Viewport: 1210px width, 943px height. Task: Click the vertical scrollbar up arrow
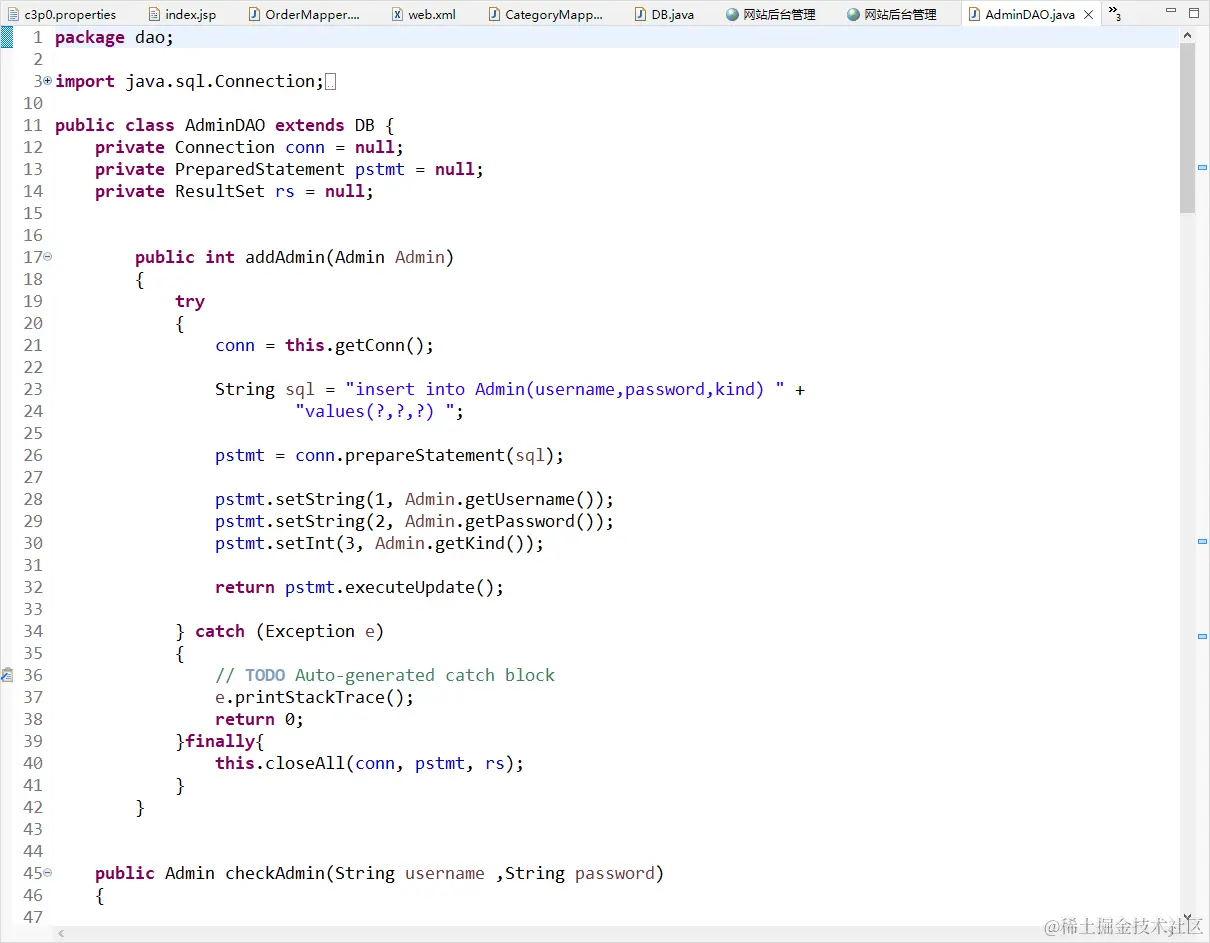click(x=1188, y=35)
